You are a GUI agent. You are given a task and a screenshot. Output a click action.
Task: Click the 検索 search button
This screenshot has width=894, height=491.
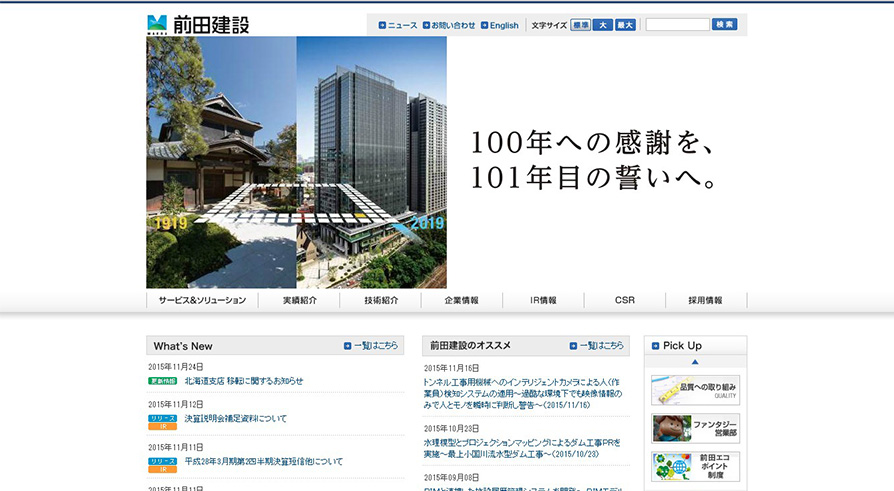point(725,24)
